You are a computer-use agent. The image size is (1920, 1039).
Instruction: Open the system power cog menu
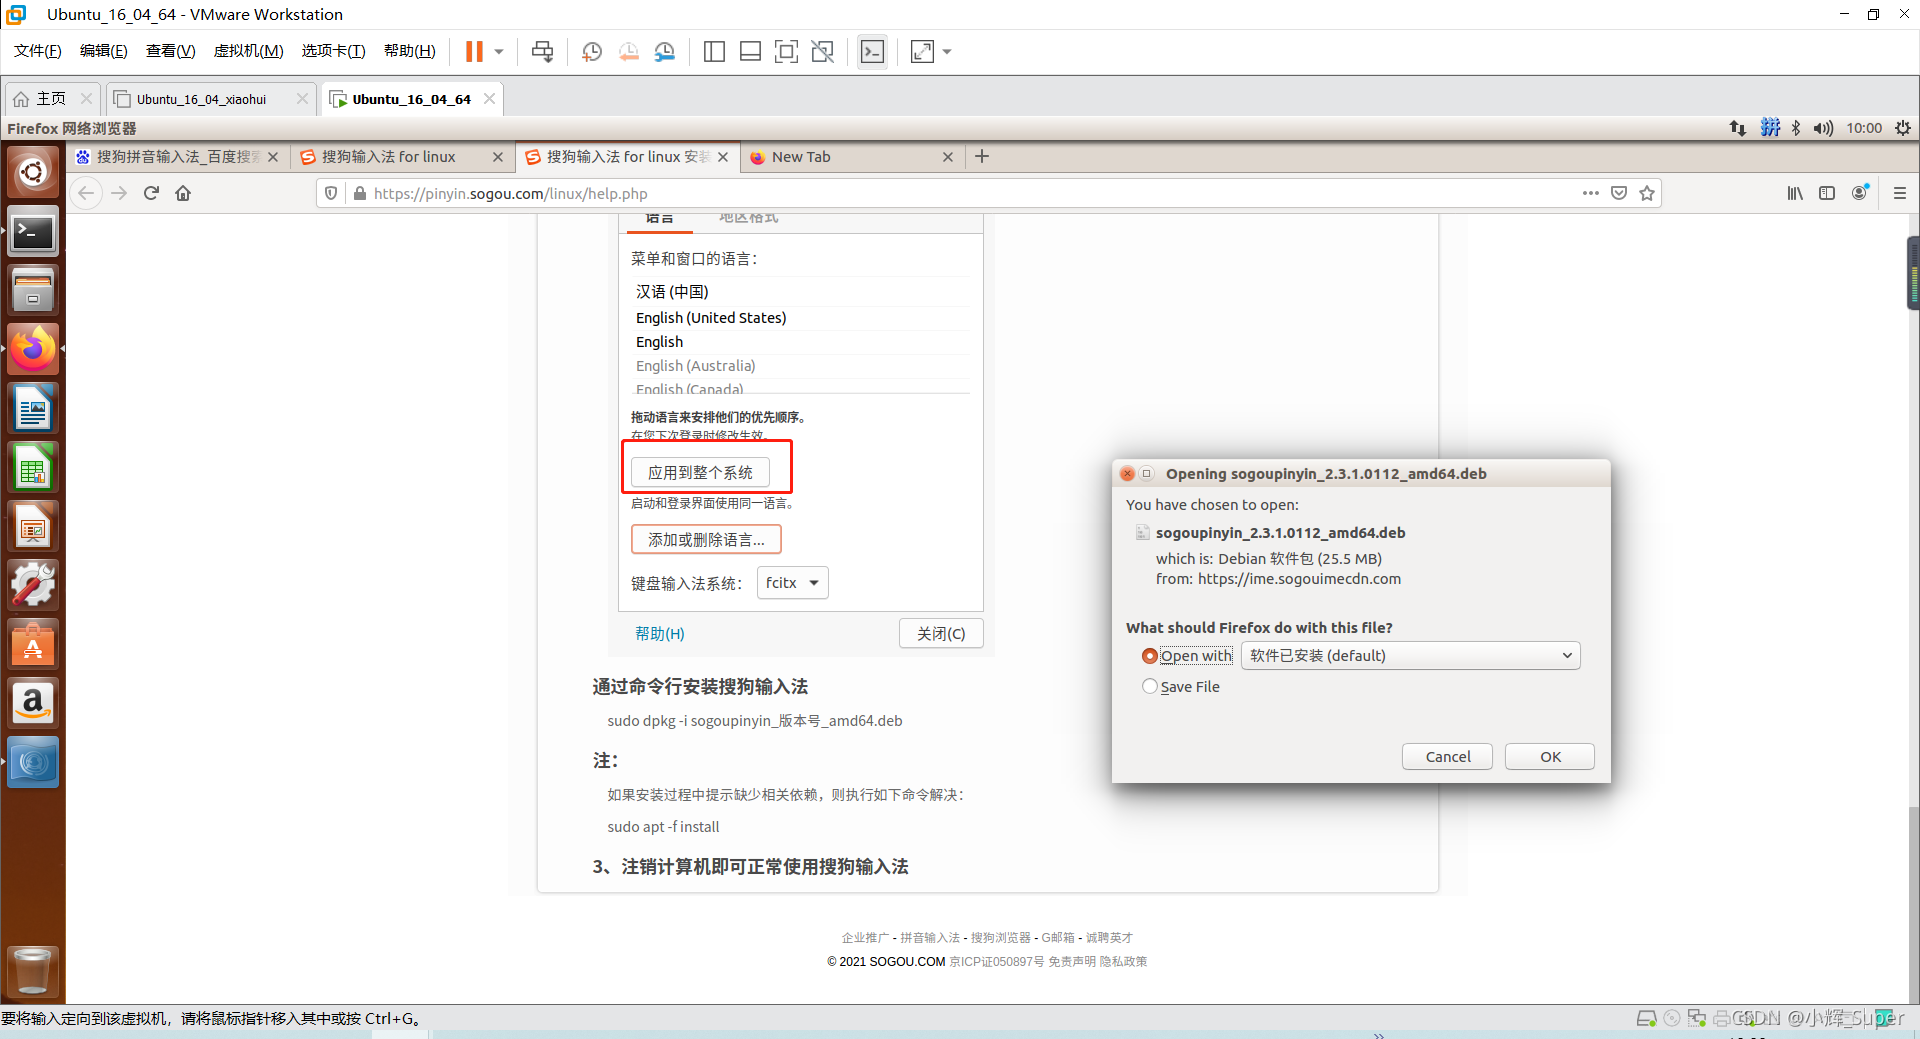(x=1902, y=128)
